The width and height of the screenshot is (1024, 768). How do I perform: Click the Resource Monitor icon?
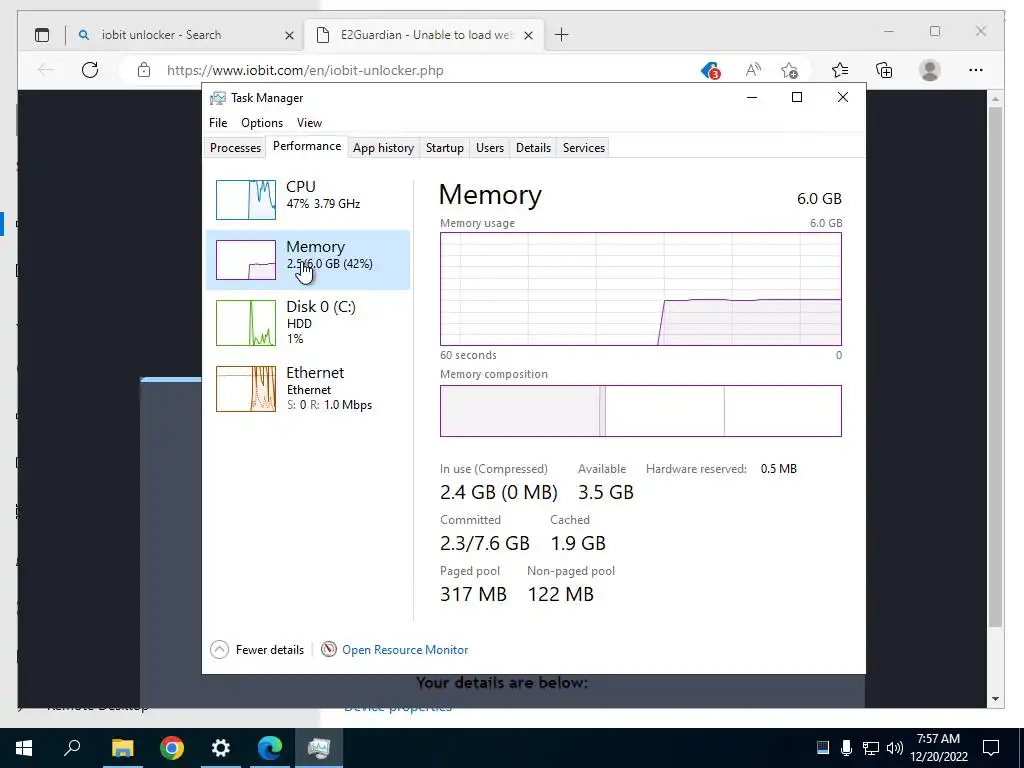pyautogui.click(x=329, y=649)
